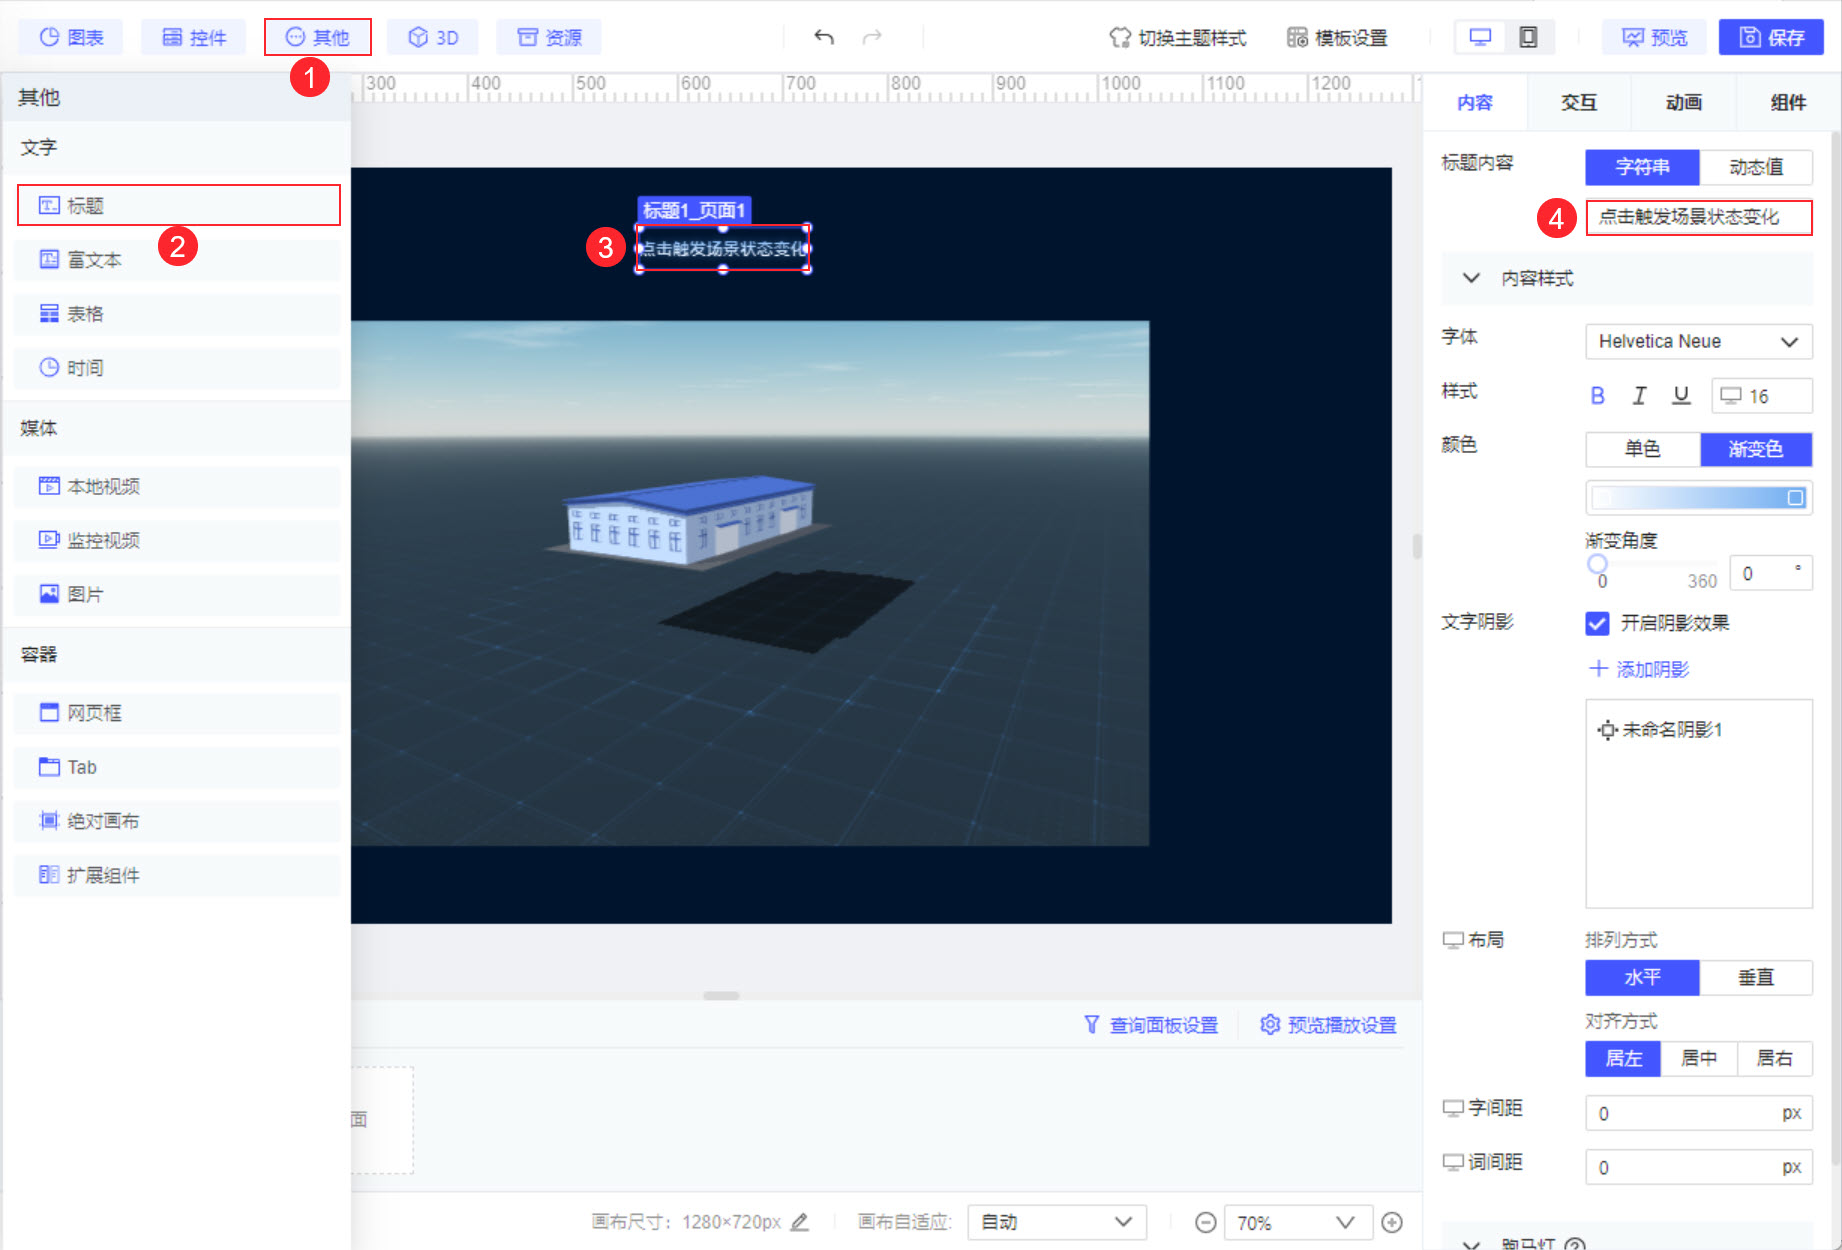Align text 居中 center

pos(1699,1058)
